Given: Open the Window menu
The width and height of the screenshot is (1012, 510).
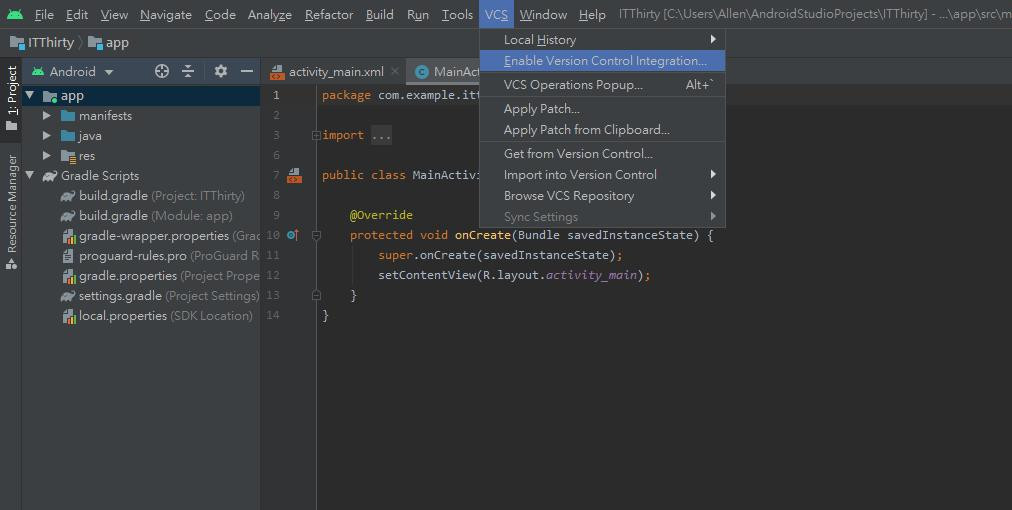Looking at the screenshot, I should 543,14.
